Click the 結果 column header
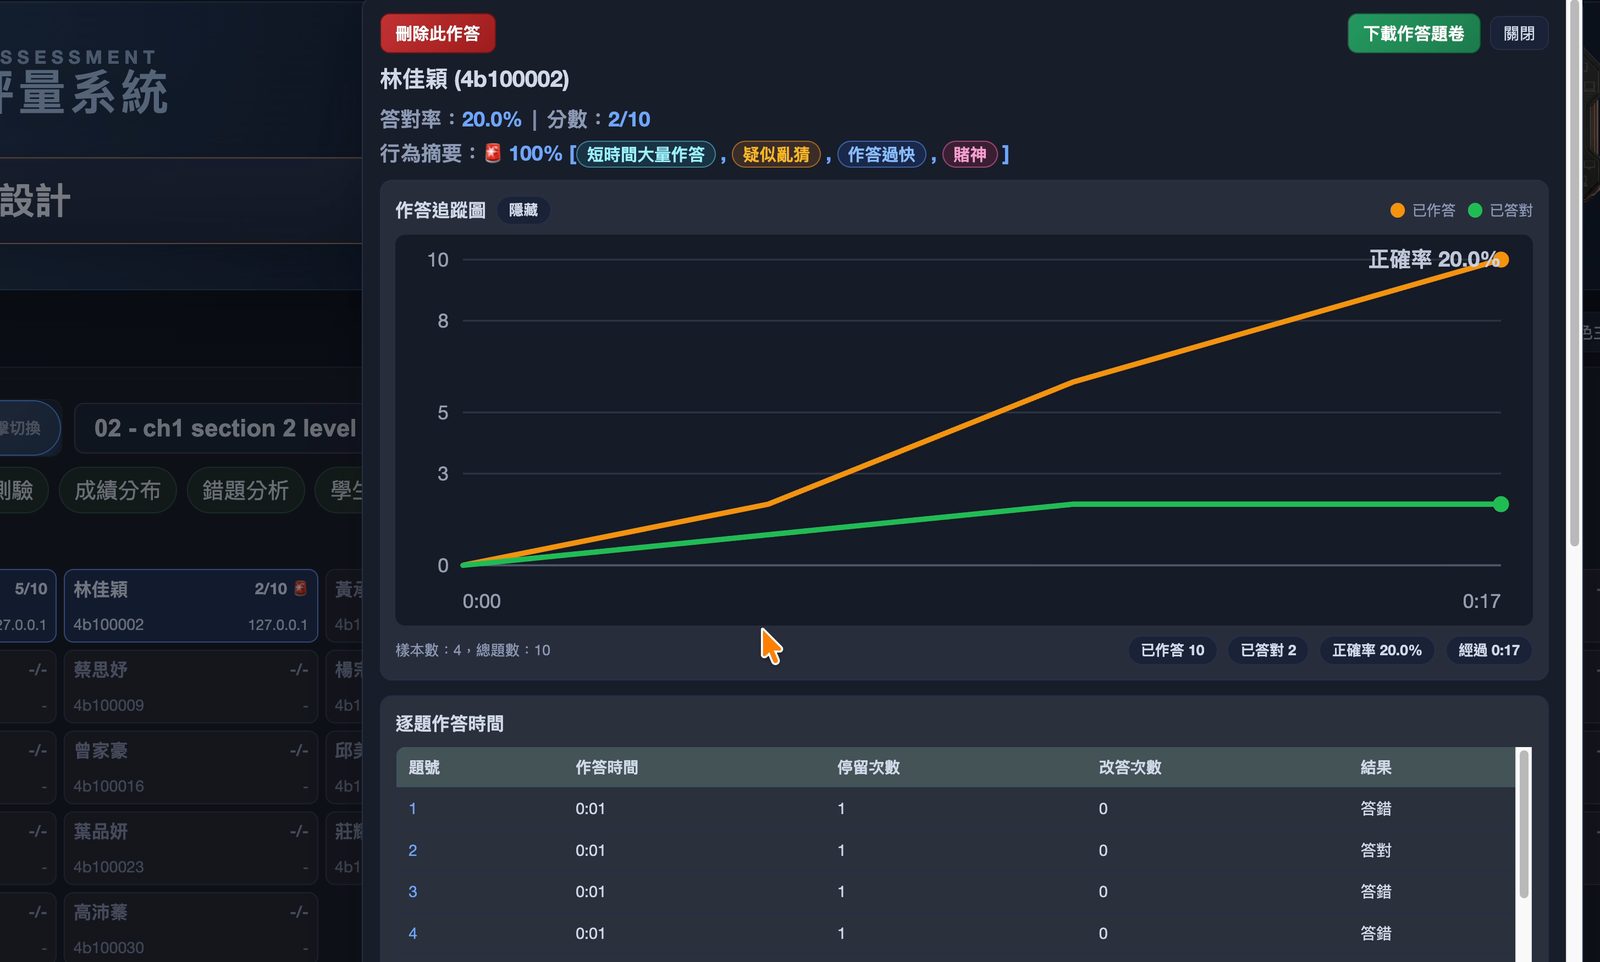The height and width of the screenshot is (962, 1600). click(x=1376, y=767)
